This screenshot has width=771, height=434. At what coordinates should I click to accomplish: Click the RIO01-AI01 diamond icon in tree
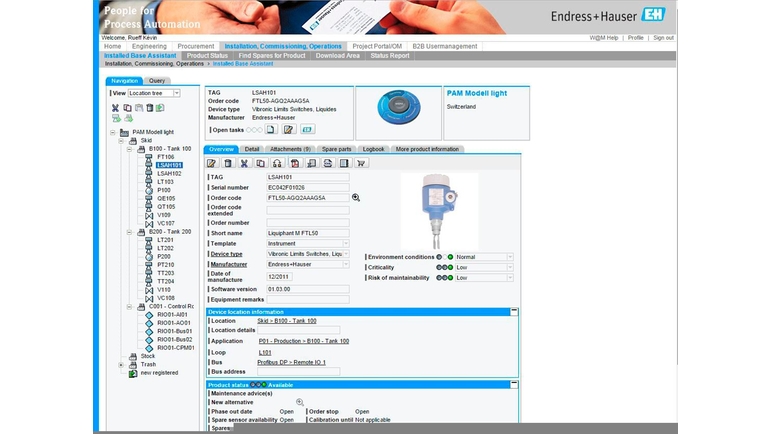pos(149,315)
